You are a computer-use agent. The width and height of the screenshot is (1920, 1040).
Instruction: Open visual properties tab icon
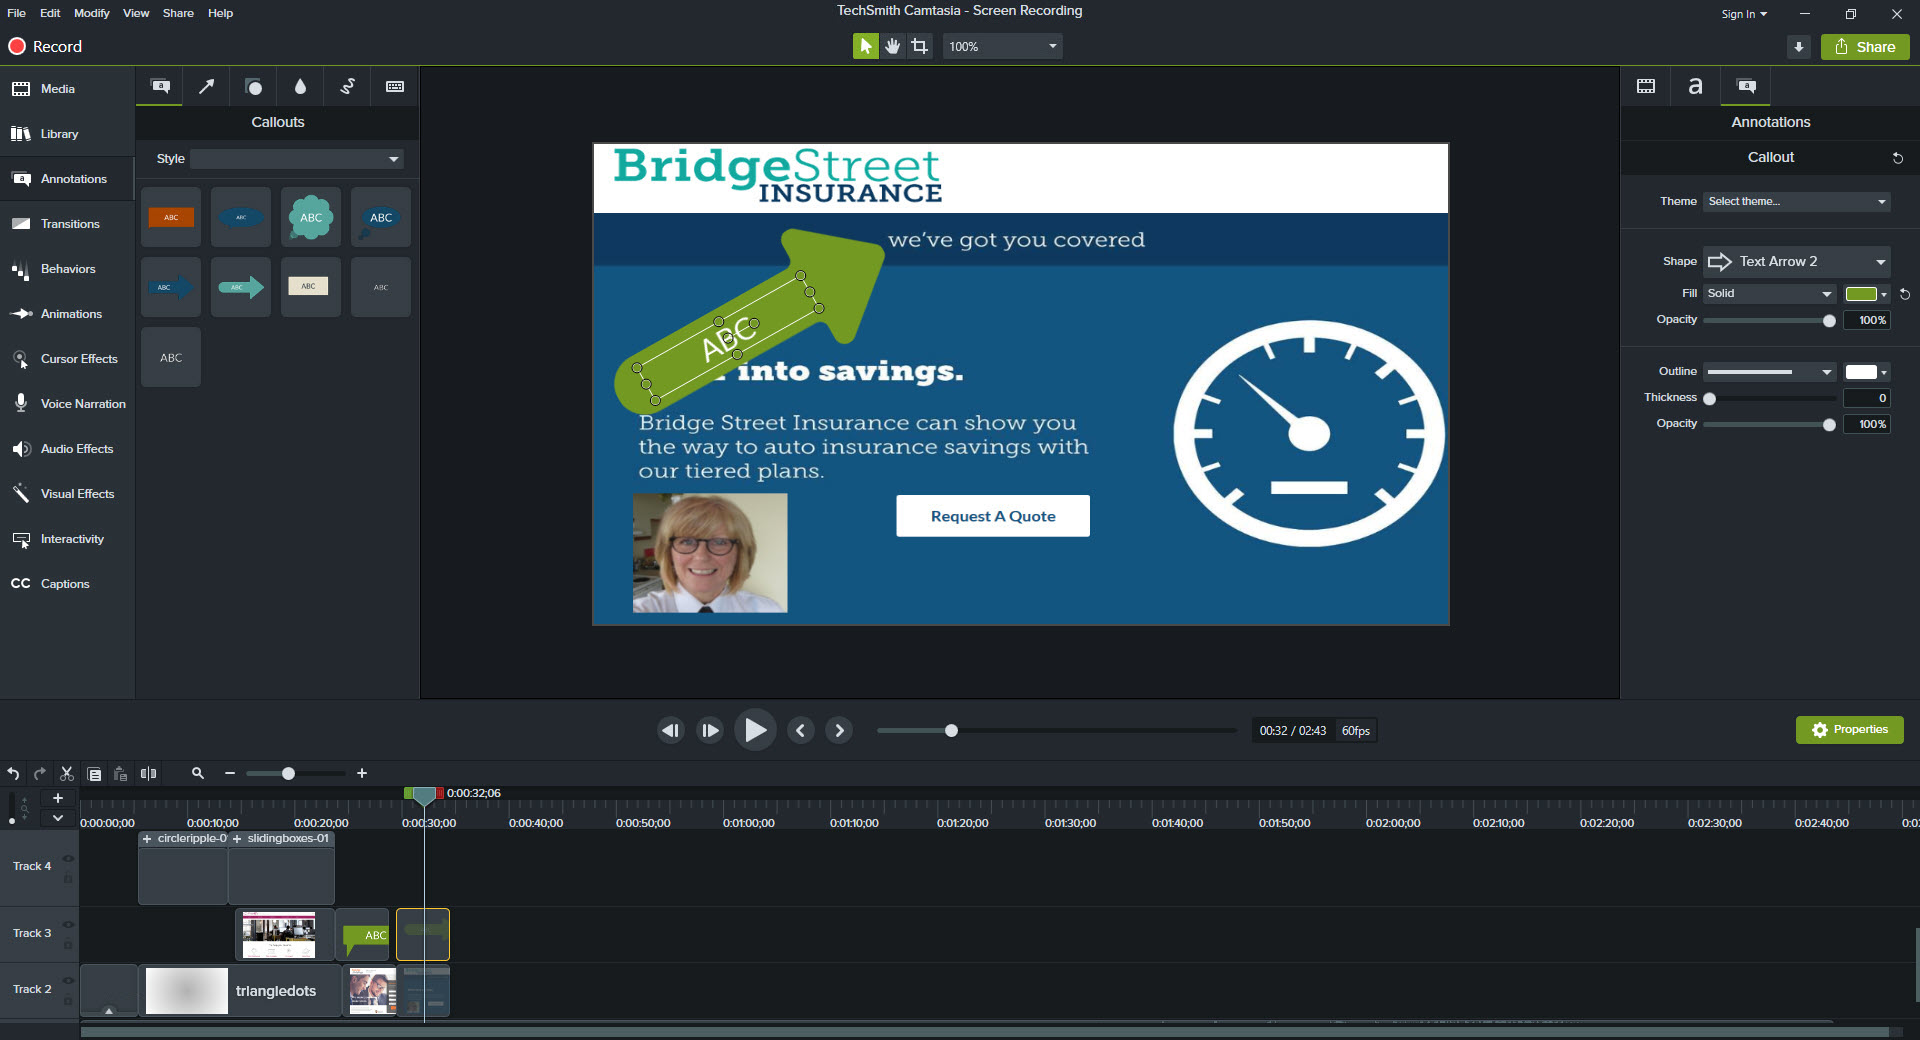1646,86
